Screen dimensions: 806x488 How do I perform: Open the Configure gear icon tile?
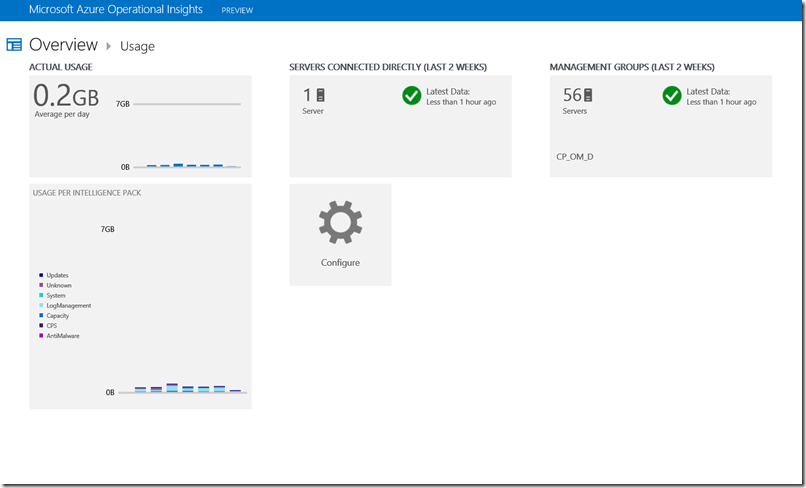tap(340, 223)
